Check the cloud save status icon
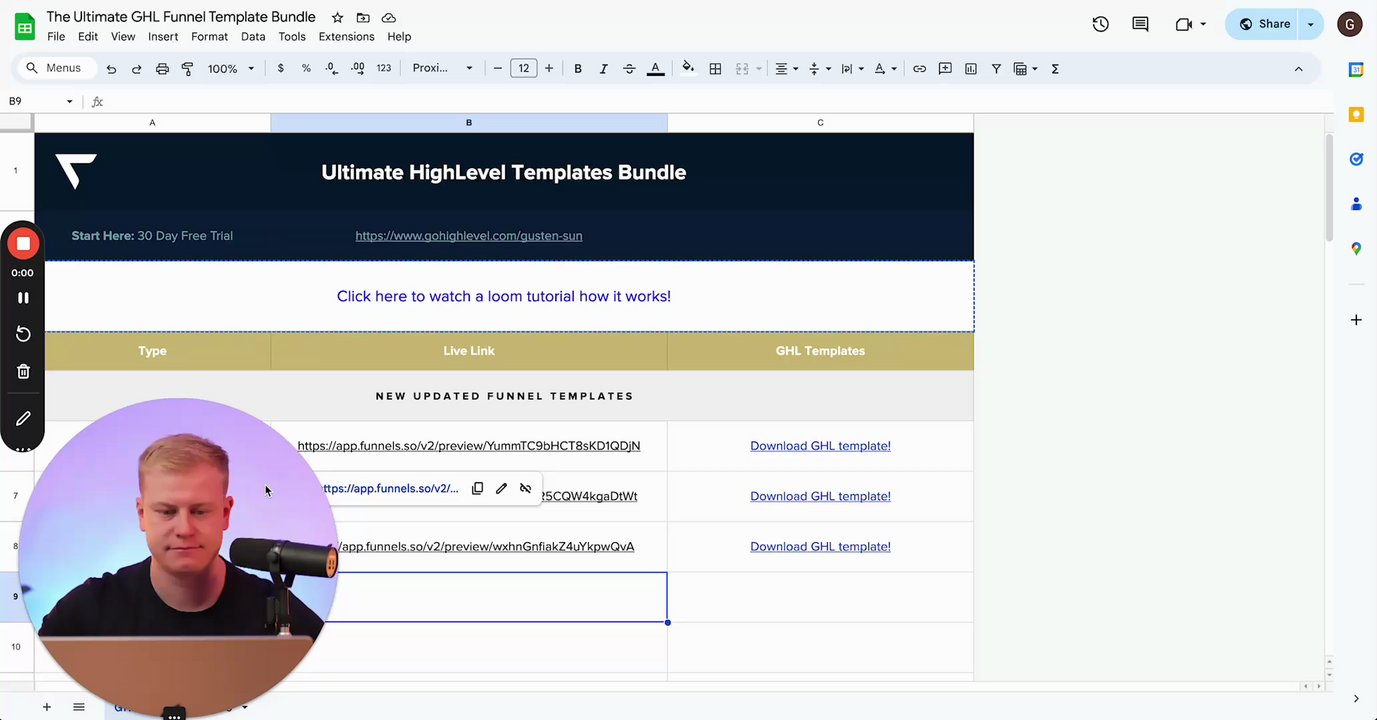This screenshot has width=1377, height=720. coord(389,18)
